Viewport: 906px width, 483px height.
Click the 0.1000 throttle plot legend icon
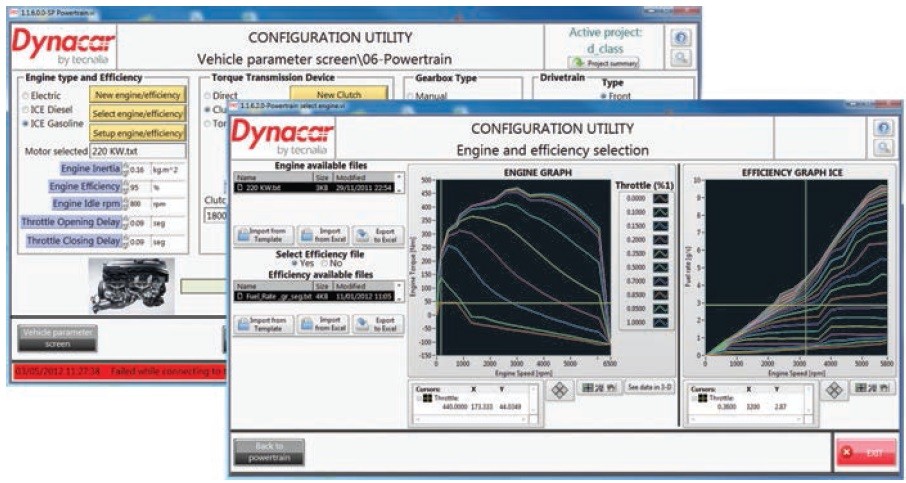click(660, 212)
